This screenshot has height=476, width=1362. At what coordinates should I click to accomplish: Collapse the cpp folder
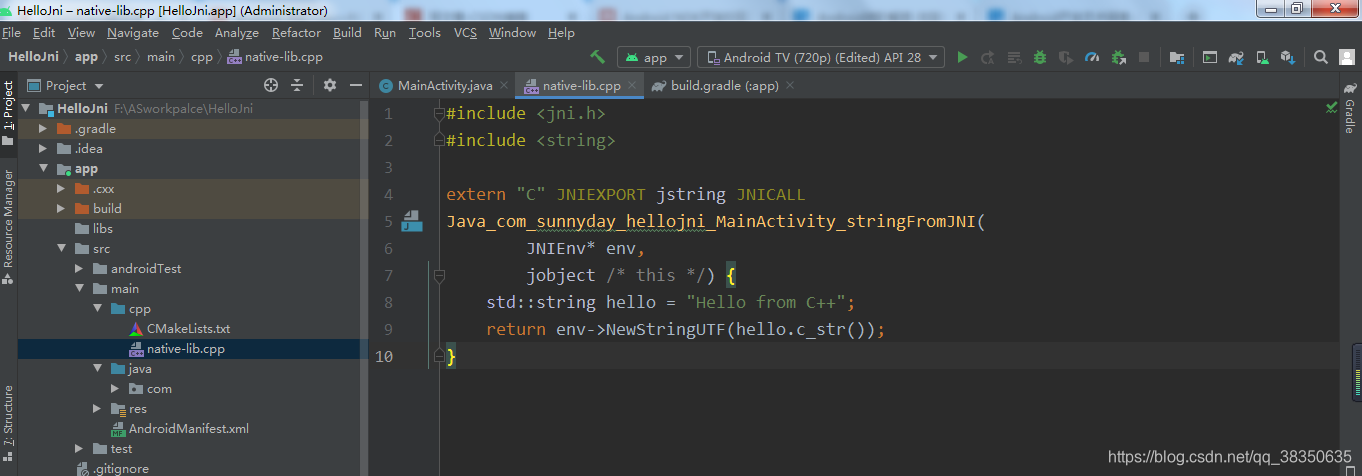97,309
